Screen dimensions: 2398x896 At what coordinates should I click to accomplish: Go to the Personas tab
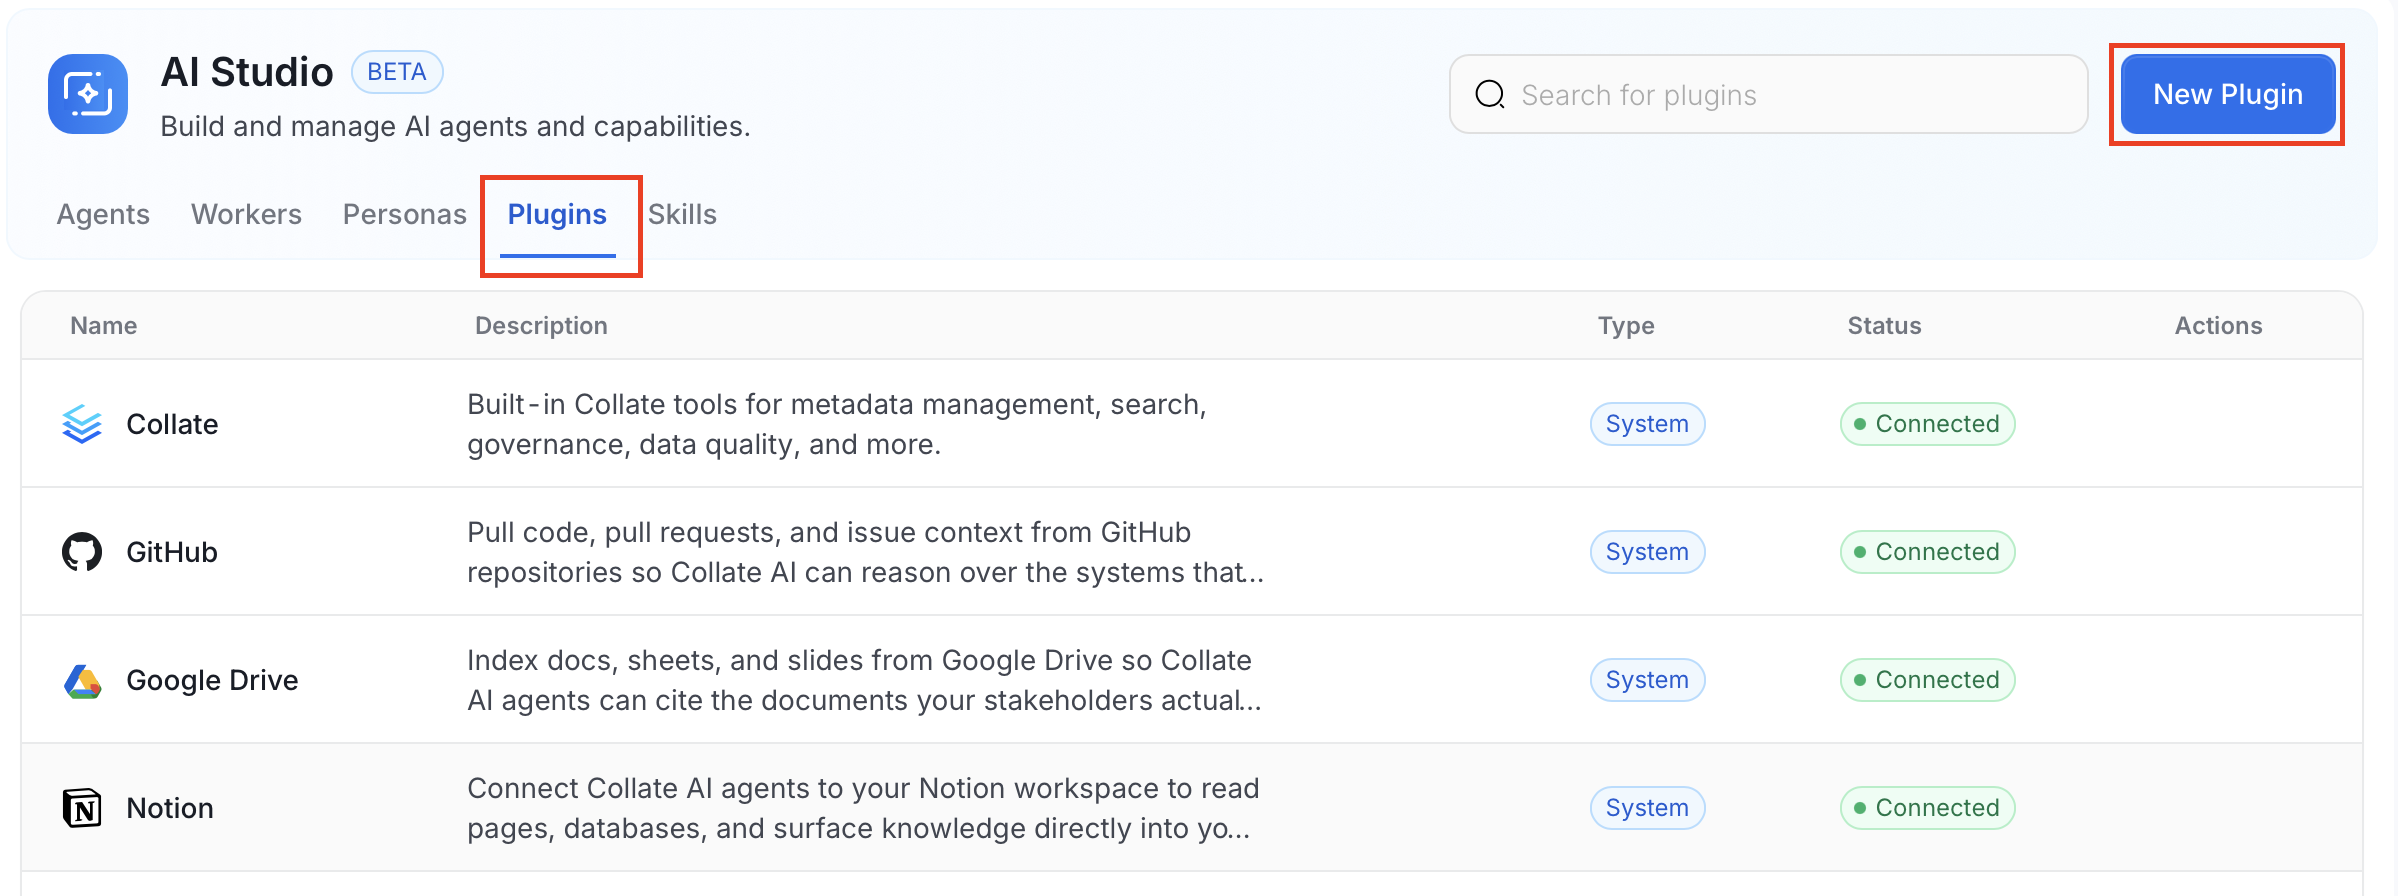point(404,214)
